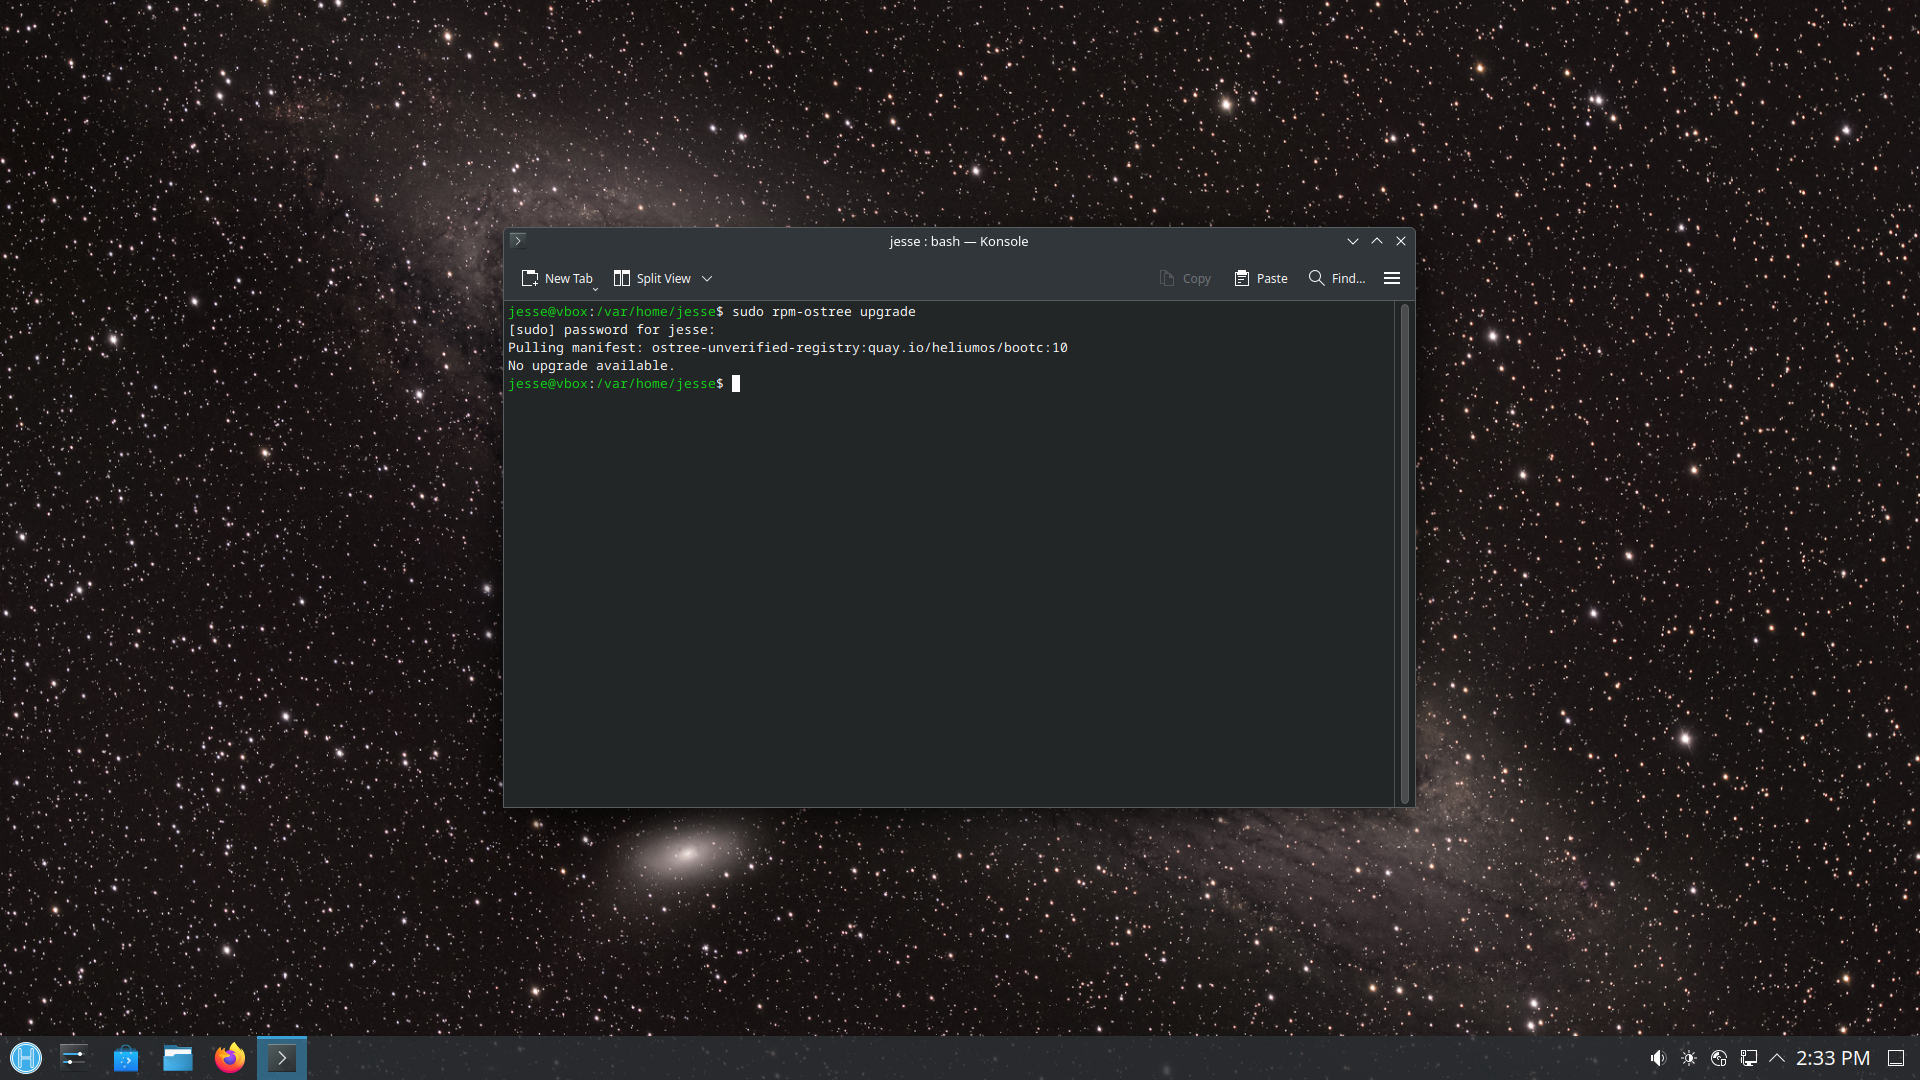
Task: Close the Konsole window
Action: [1401, 241]
